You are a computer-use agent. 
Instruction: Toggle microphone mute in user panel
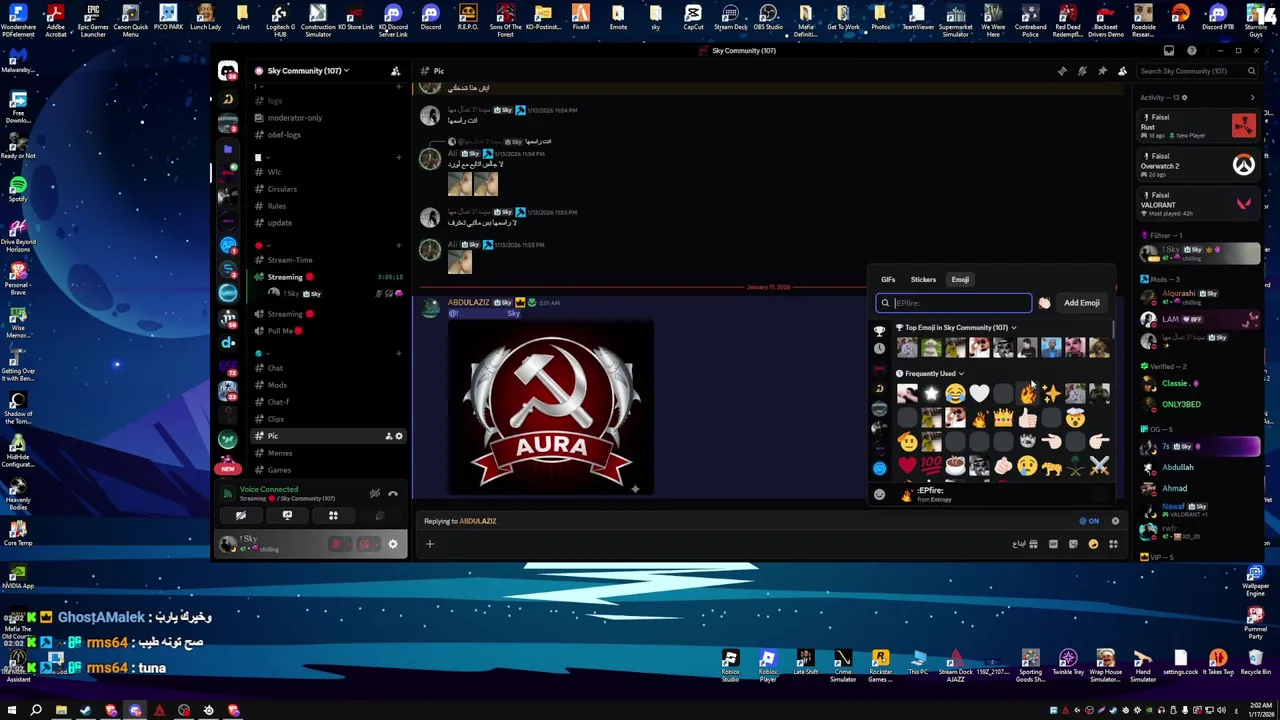[x=336, y=544]
